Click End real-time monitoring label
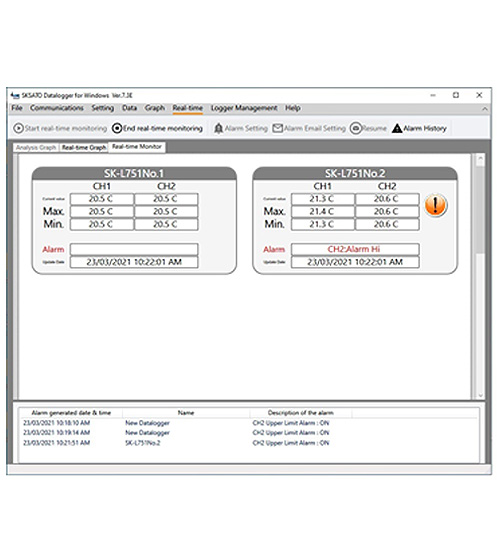500x550 pixels. (x=163, y=128)
